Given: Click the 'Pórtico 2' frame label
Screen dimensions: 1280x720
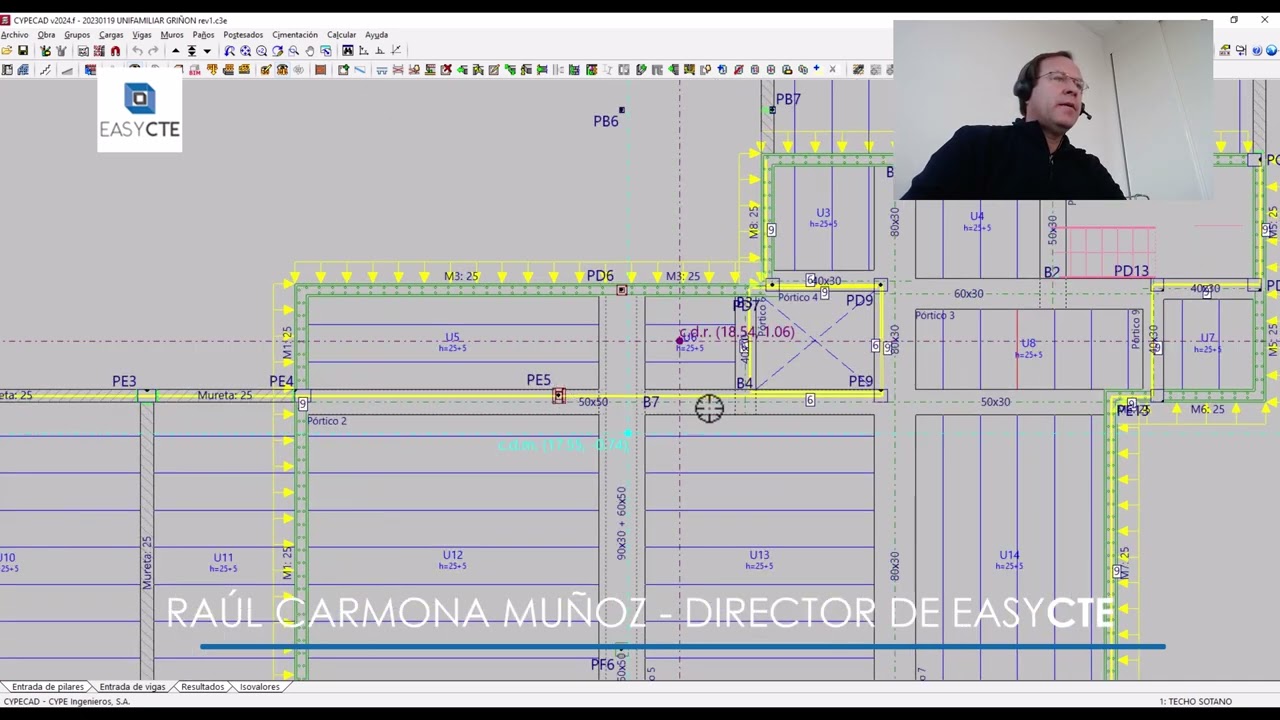Looking at the screenshot, I should click(326, 421).
